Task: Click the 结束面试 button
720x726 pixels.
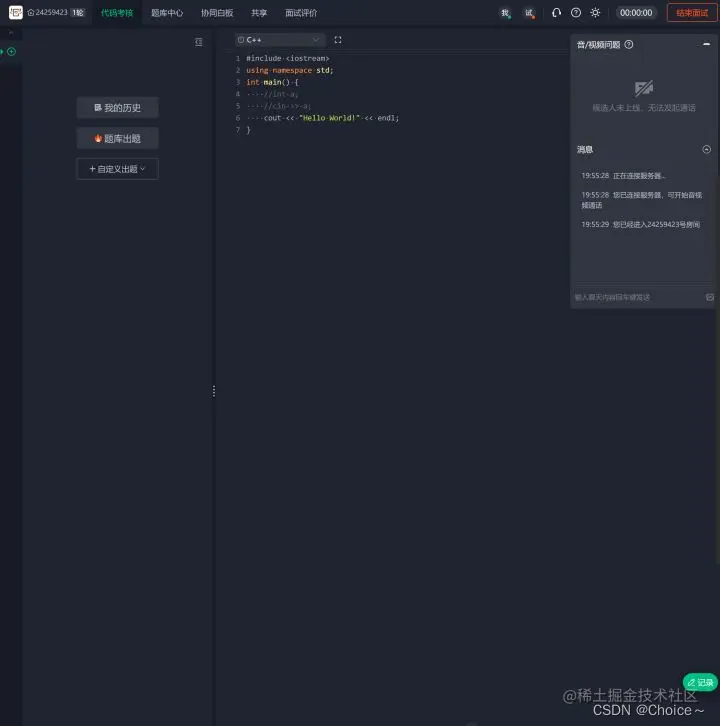Action: [x=692, y=13]
